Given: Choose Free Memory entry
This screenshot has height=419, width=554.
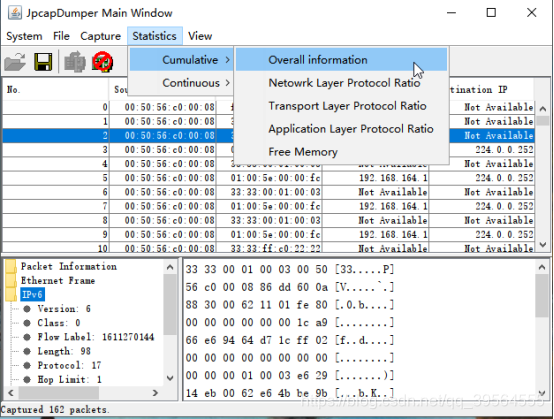Looking at the screenshot, I should 341,152.
